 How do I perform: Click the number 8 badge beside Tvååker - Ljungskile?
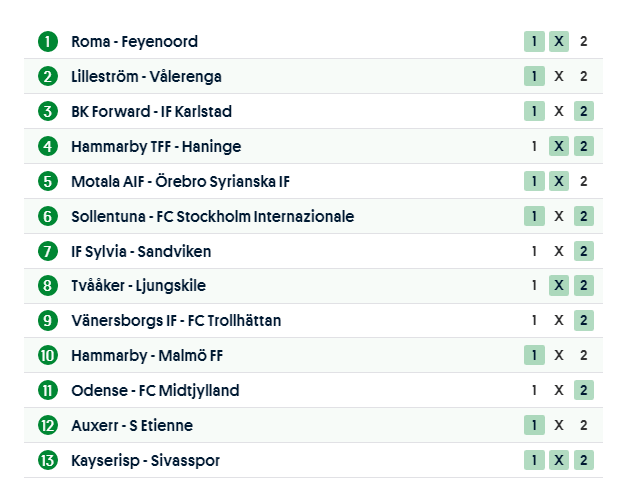click(x=47, y=286)
